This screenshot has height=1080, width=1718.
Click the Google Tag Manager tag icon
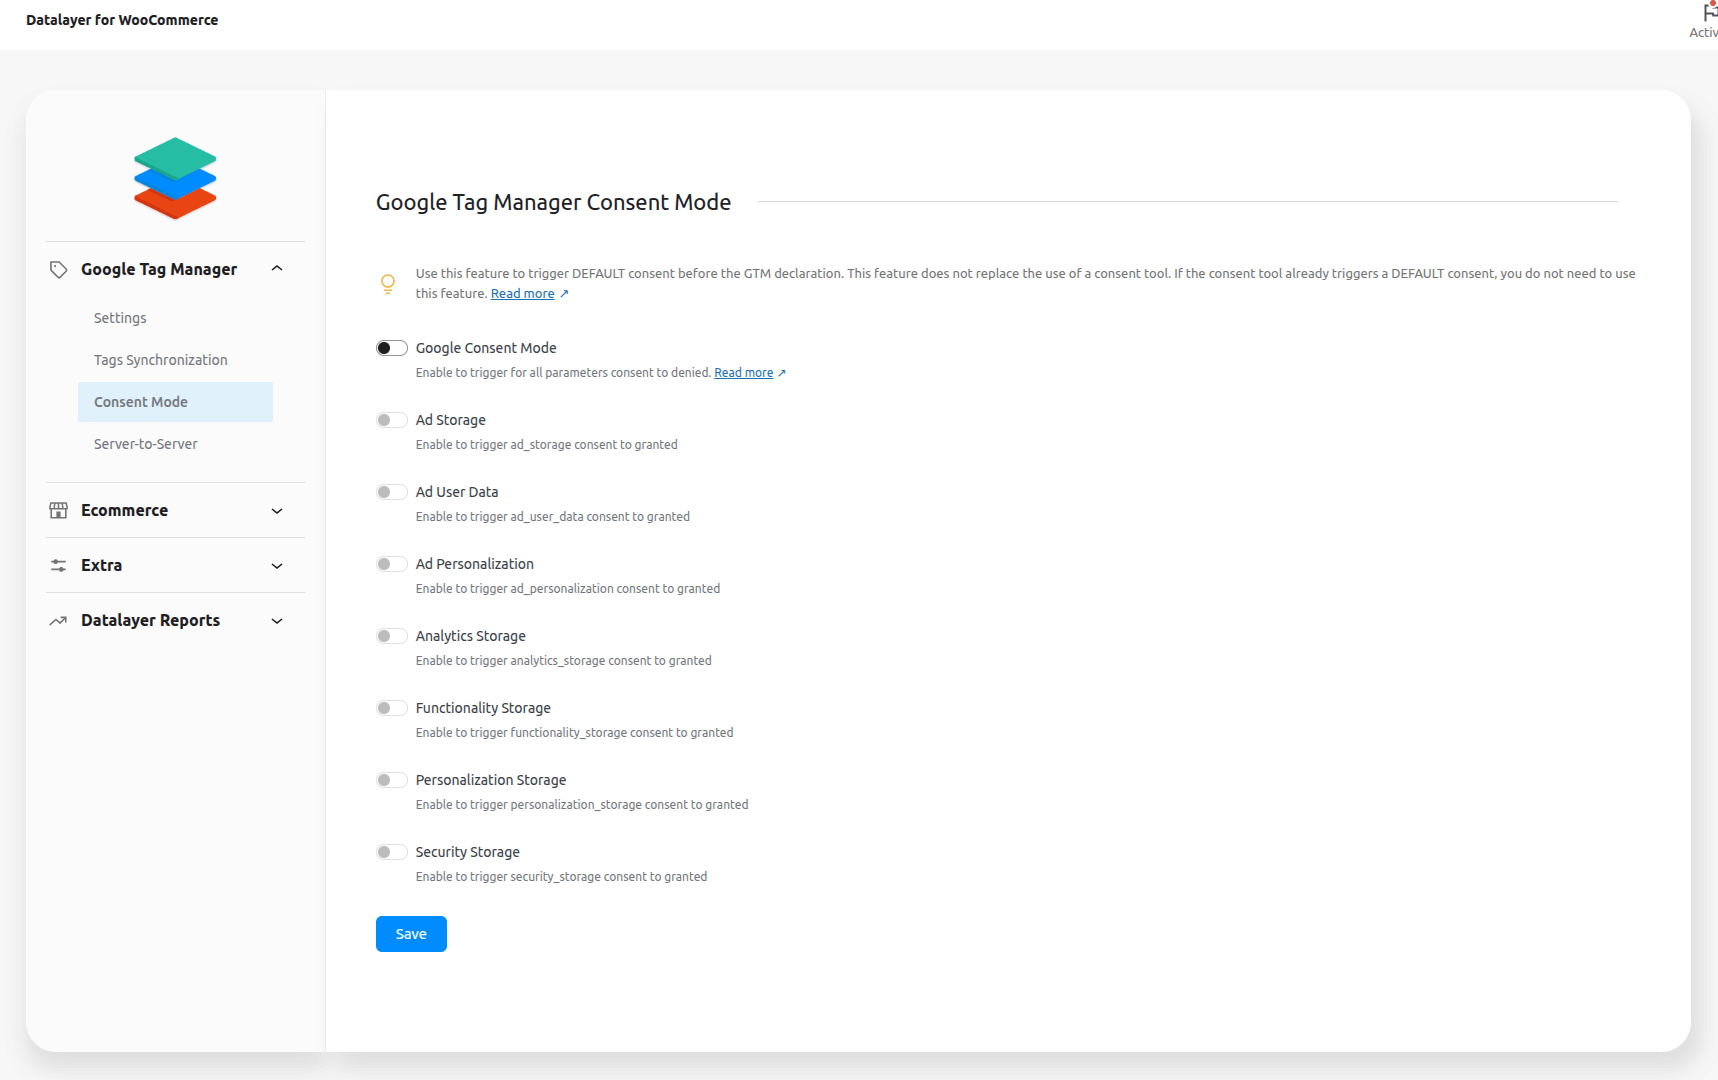[x=59, y=269]
